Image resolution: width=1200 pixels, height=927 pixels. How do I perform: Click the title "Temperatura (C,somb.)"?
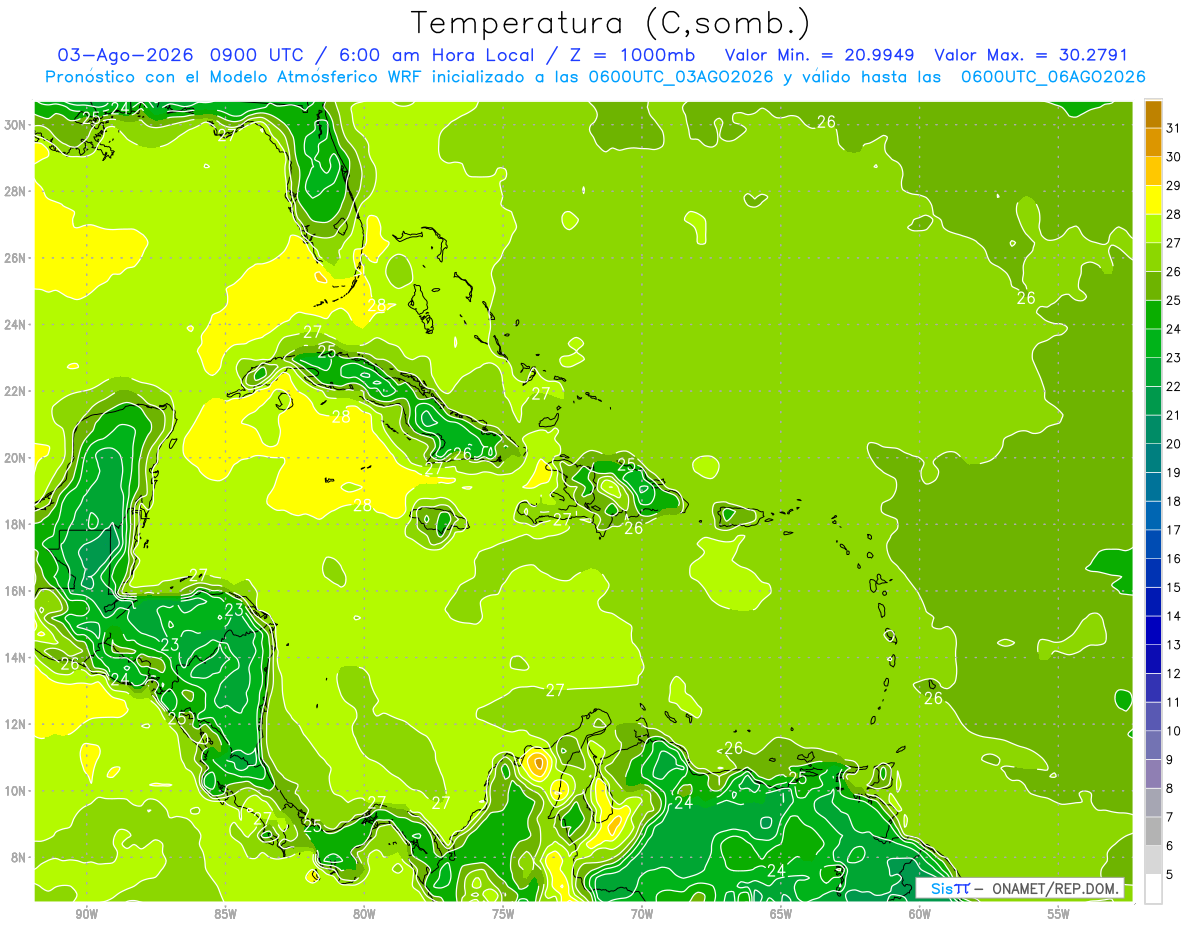pos(610,23)
